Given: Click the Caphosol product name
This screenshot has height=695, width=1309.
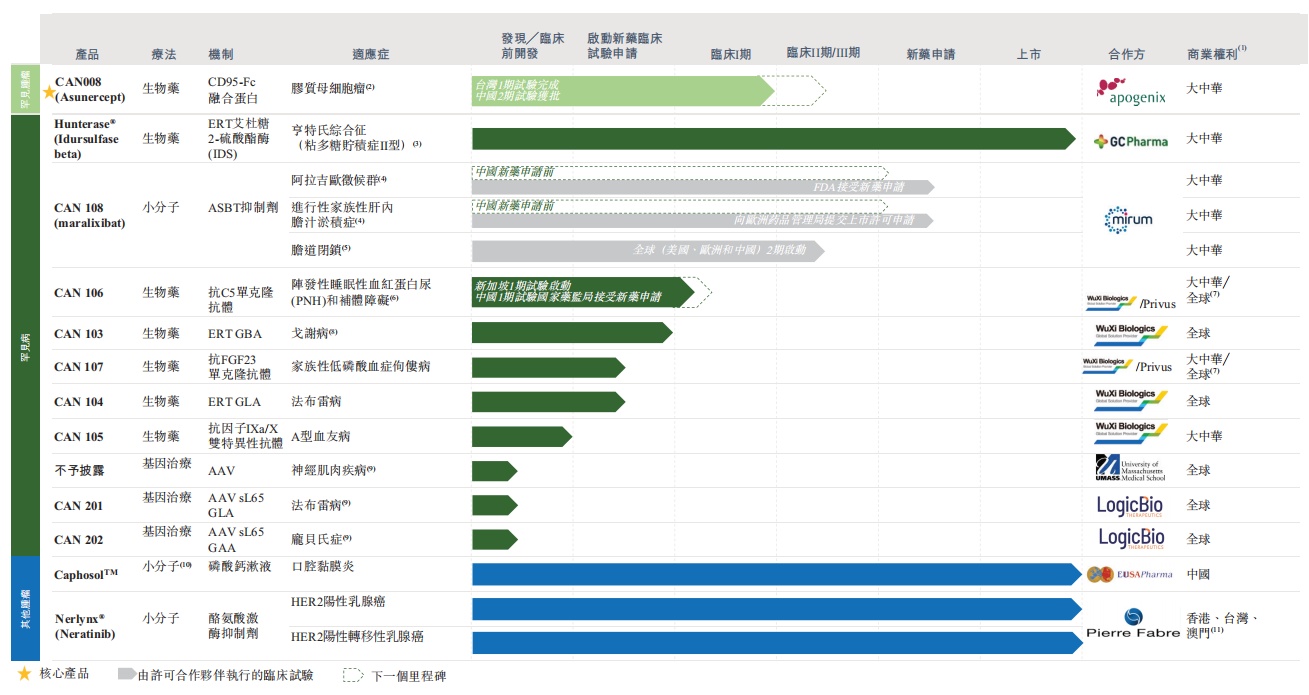Looking at the screenshot, I should (86, 574).
